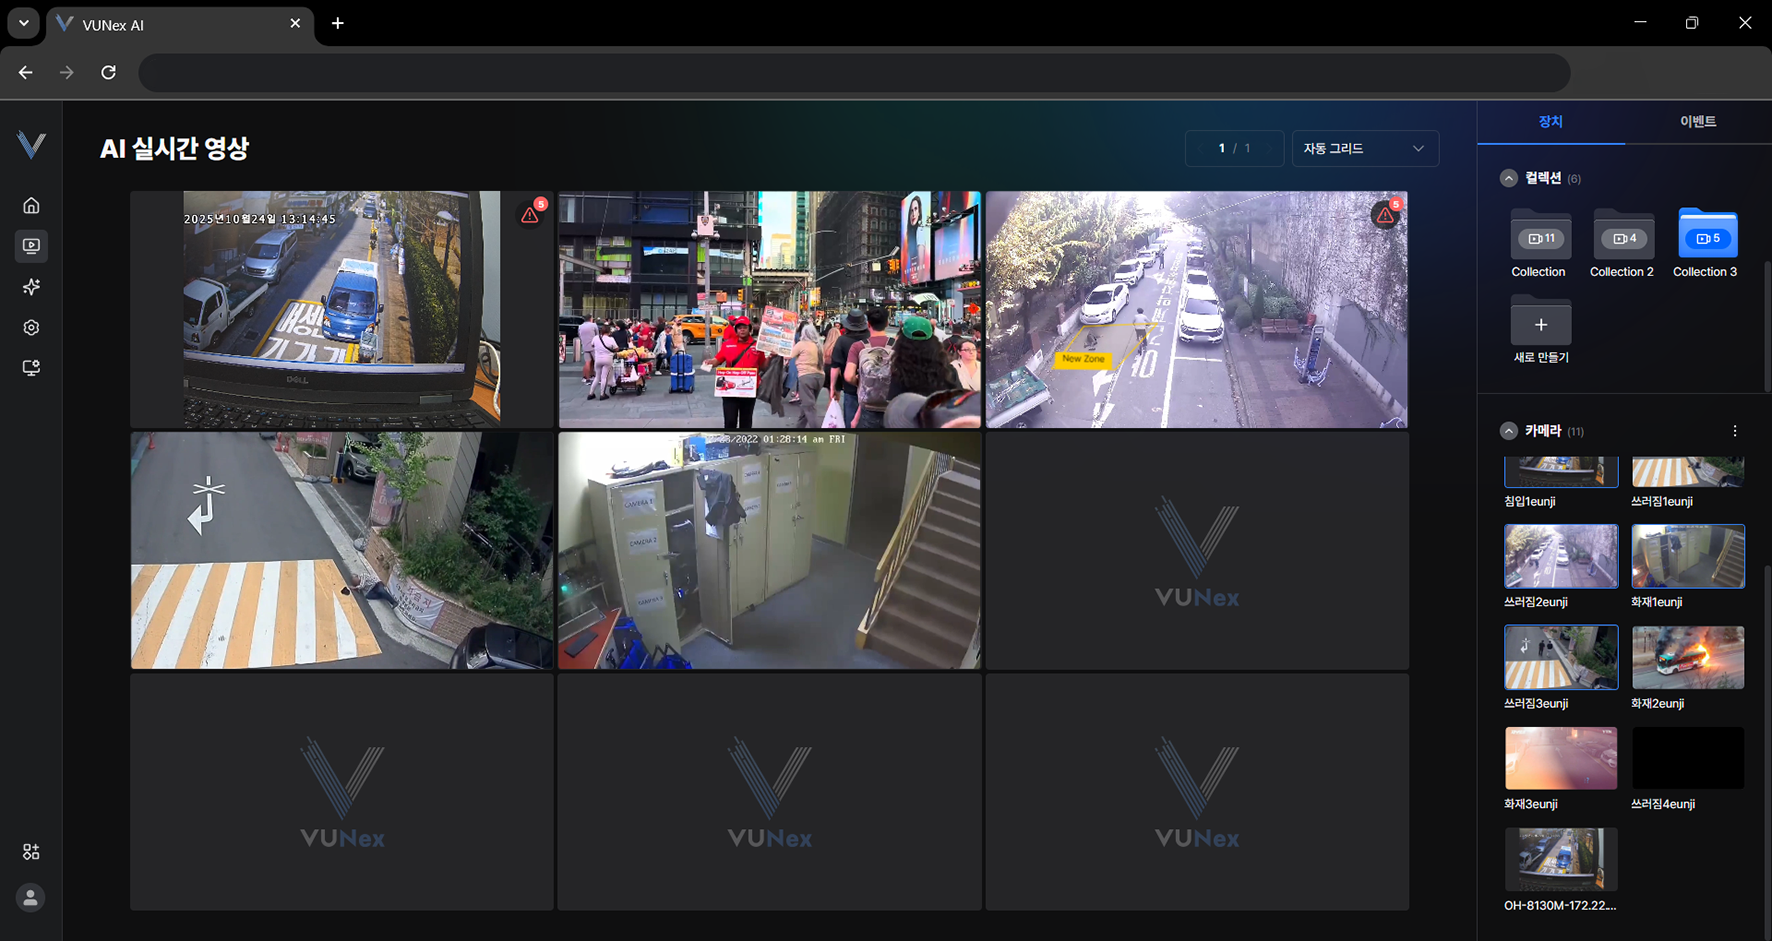Open the 카메라 section three-dot menu
Image resolution: width=1772 pixels, height=941 pixels.
[x=1735, y=431]
